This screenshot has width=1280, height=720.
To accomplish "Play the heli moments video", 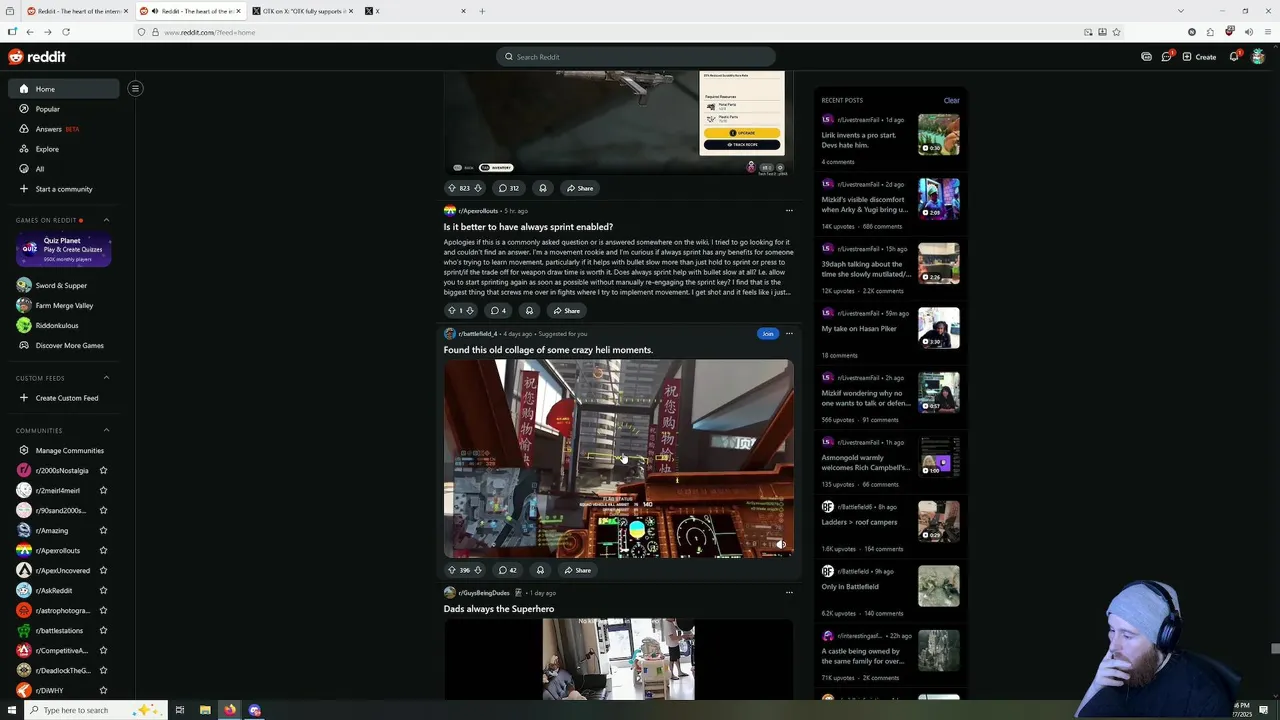I will (x=618, y=458).
